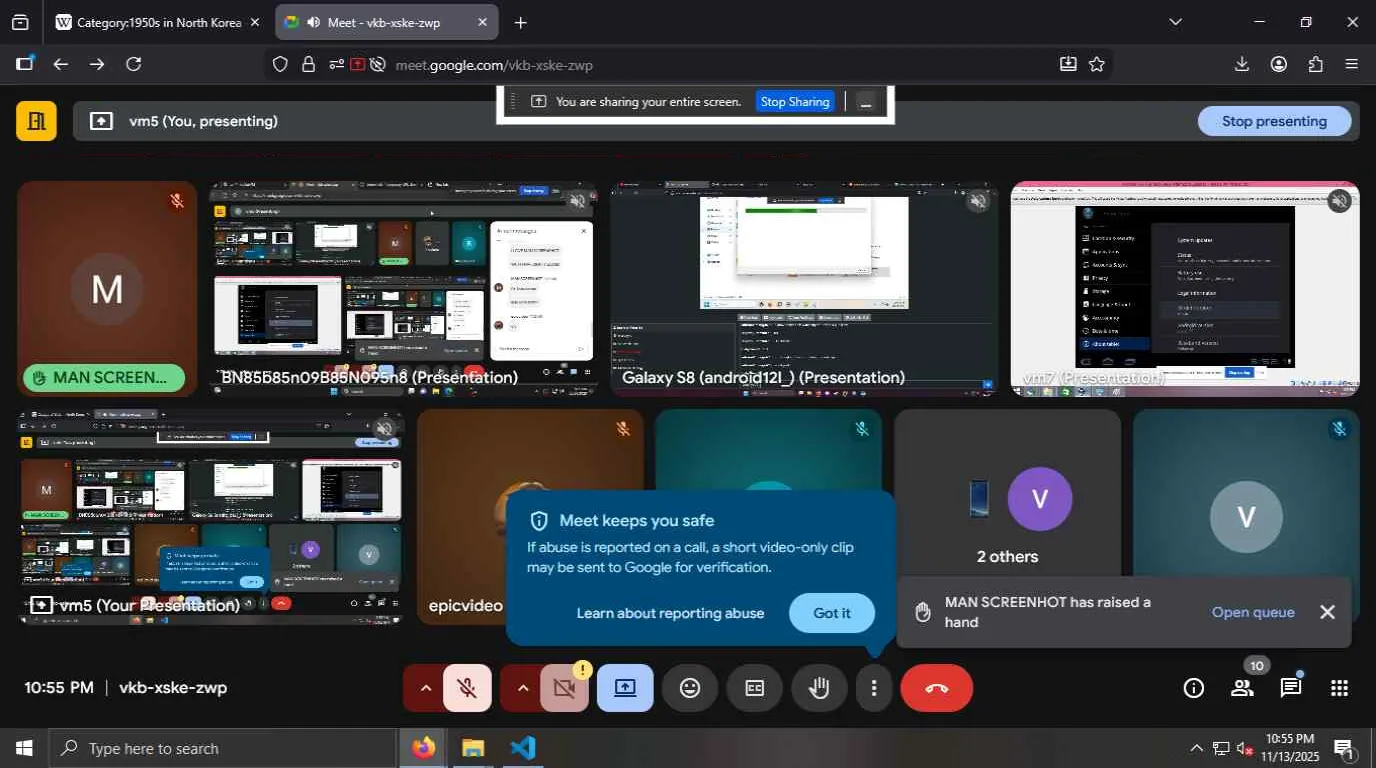
Task: Open the network tray icon
Action: click(1221, 748)
